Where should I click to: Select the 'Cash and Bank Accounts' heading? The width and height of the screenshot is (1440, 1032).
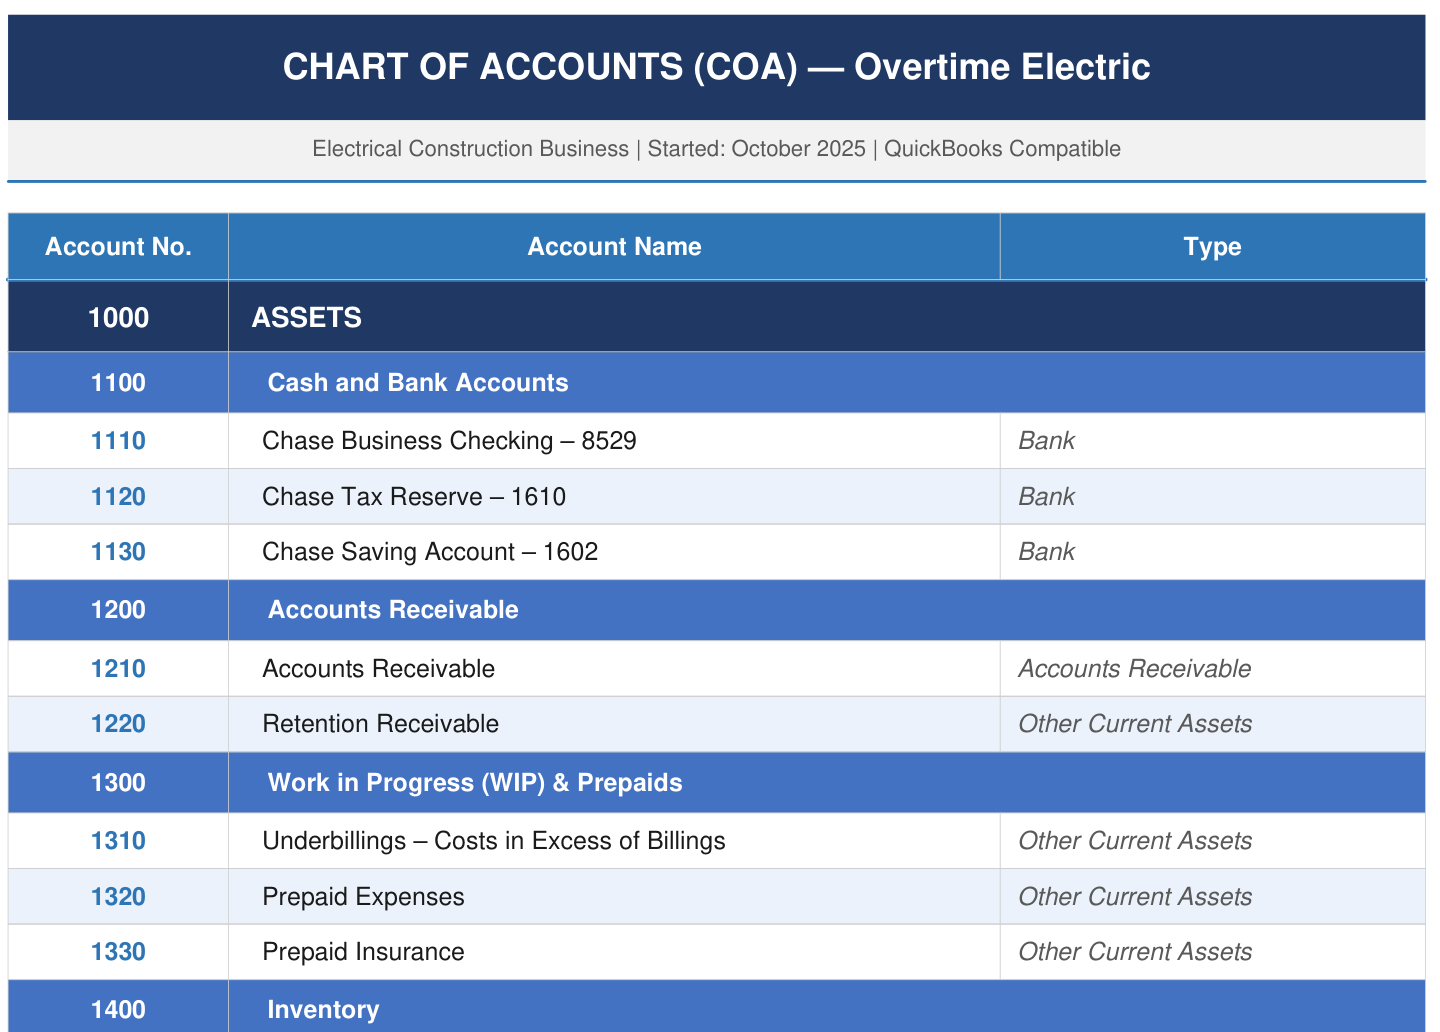(418, 383)
